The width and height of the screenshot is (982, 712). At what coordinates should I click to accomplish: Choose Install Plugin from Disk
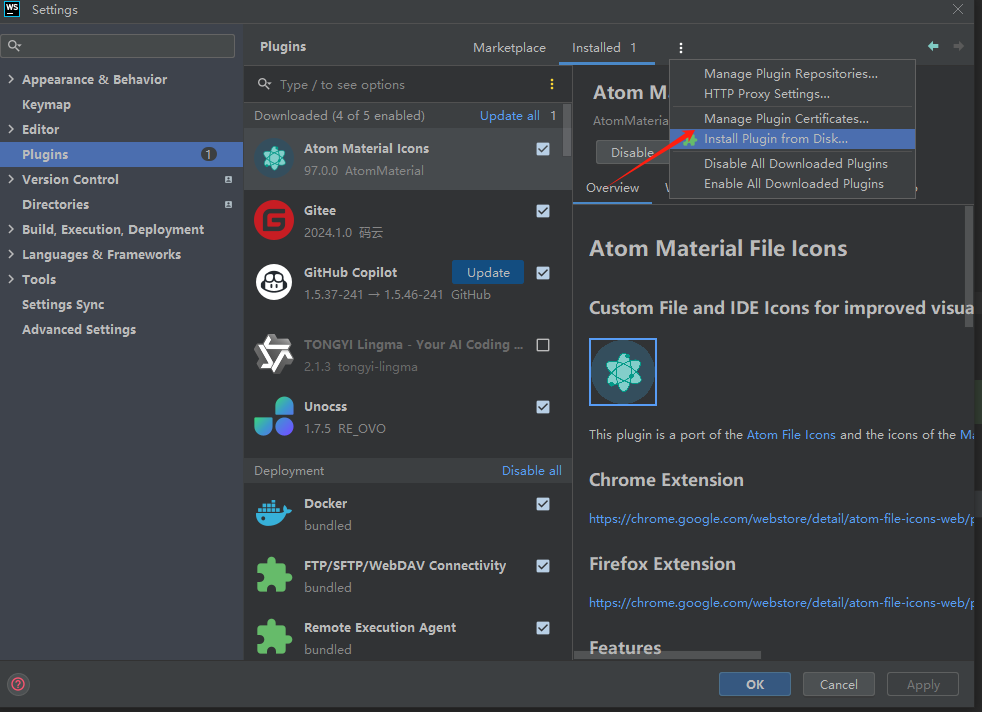[x=792, y=139]
